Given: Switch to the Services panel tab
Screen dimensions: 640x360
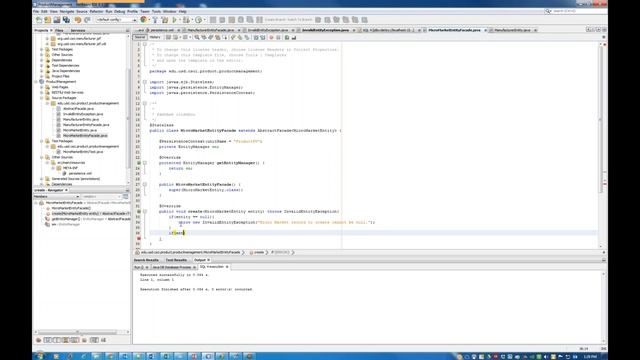Looking at the screenshot, I should tap(78, 31).
